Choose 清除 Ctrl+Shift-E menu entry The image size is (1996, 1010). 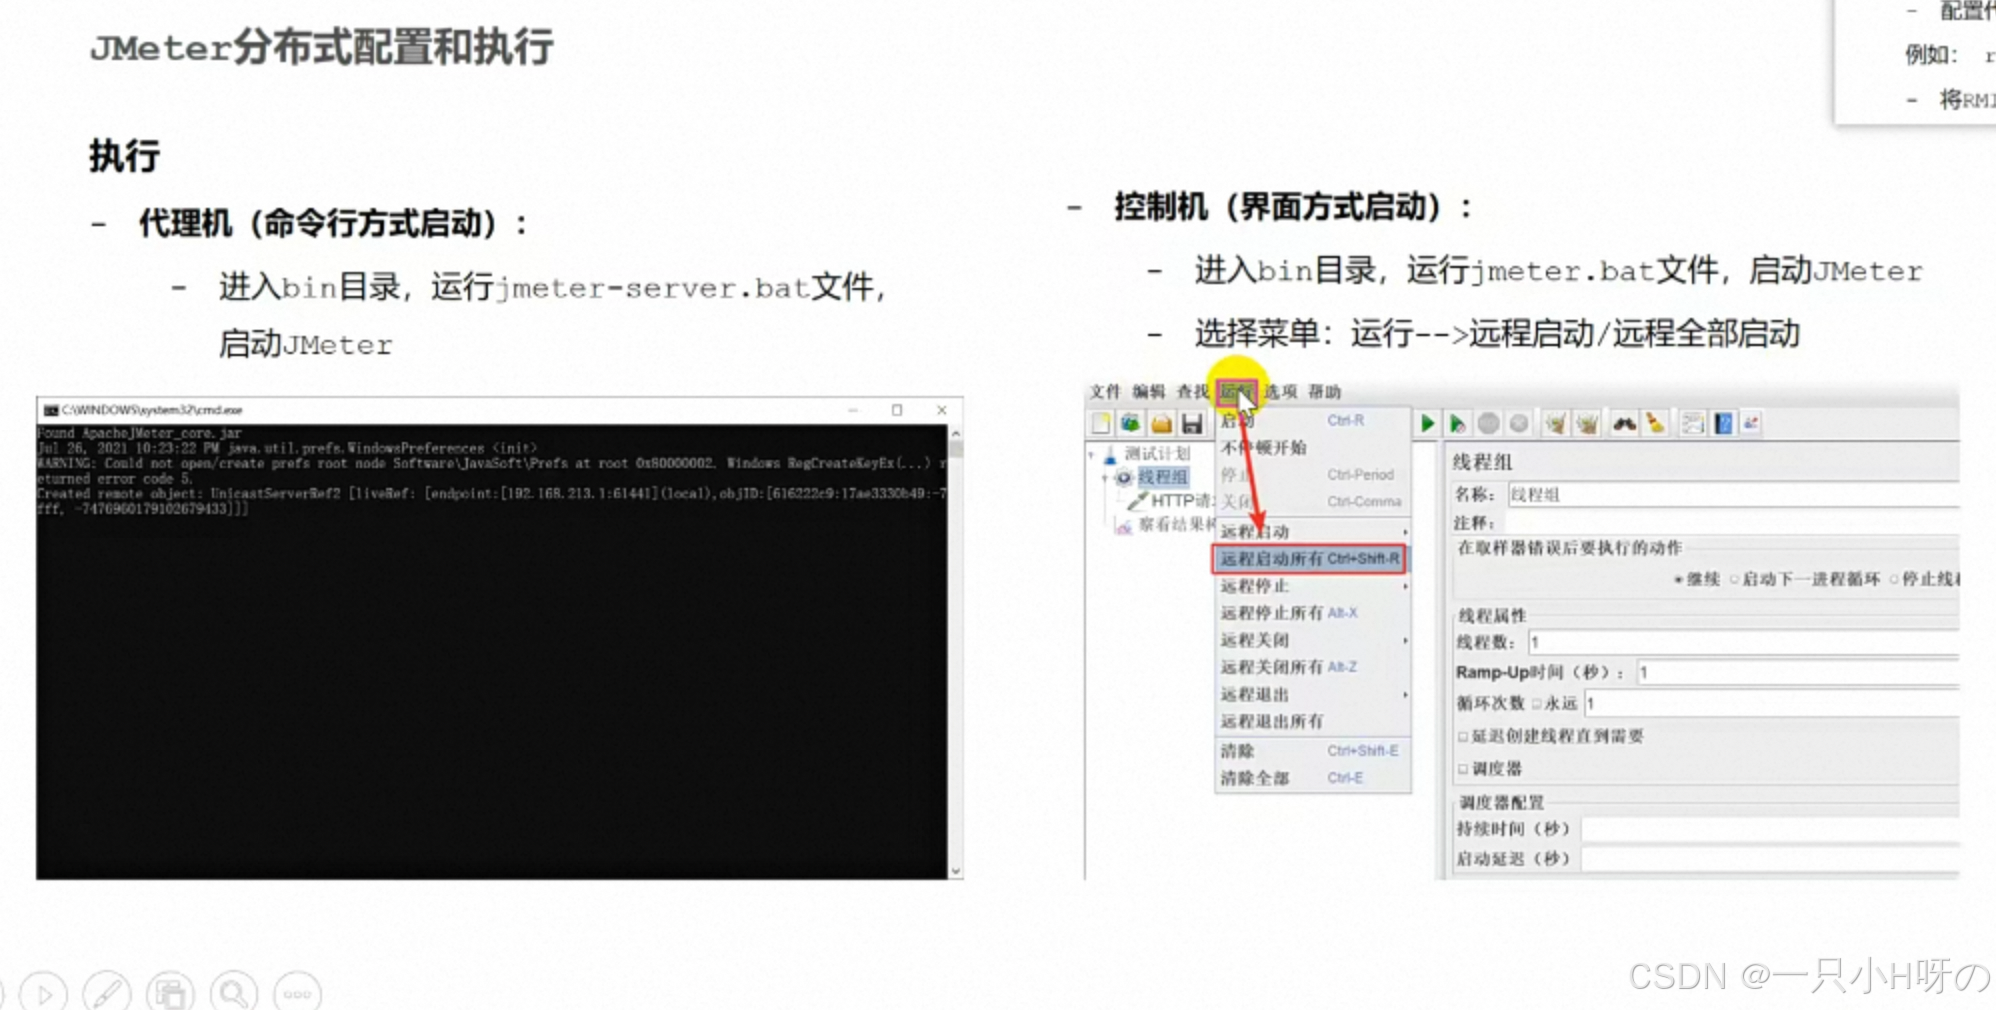(1312, 751)
